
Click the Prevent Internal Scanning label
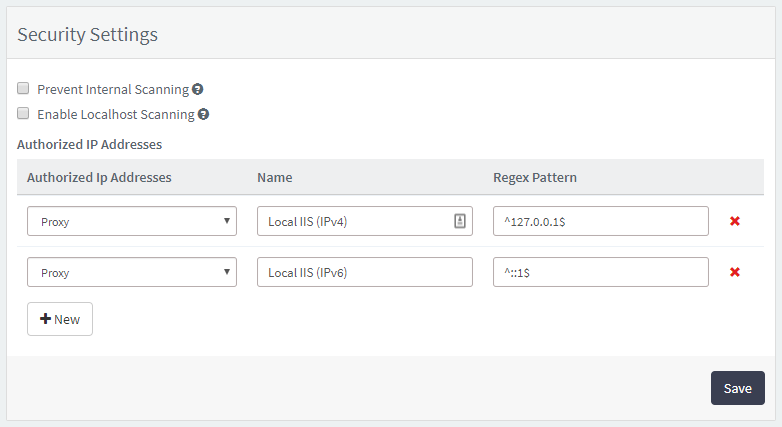(113, 89)
